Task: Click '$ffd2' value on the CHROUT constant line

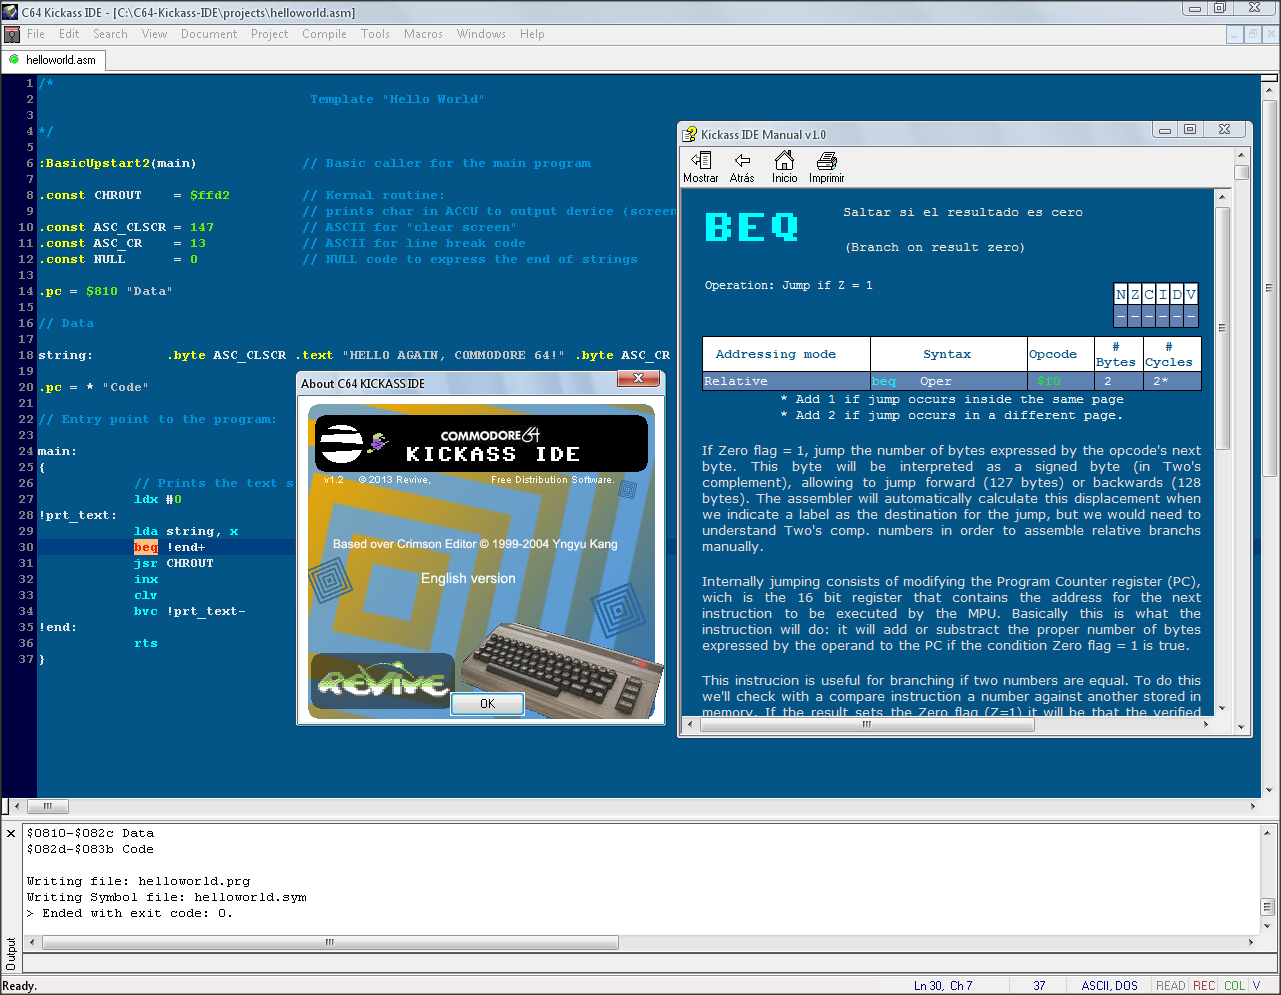Action: (x=210, y=195)
